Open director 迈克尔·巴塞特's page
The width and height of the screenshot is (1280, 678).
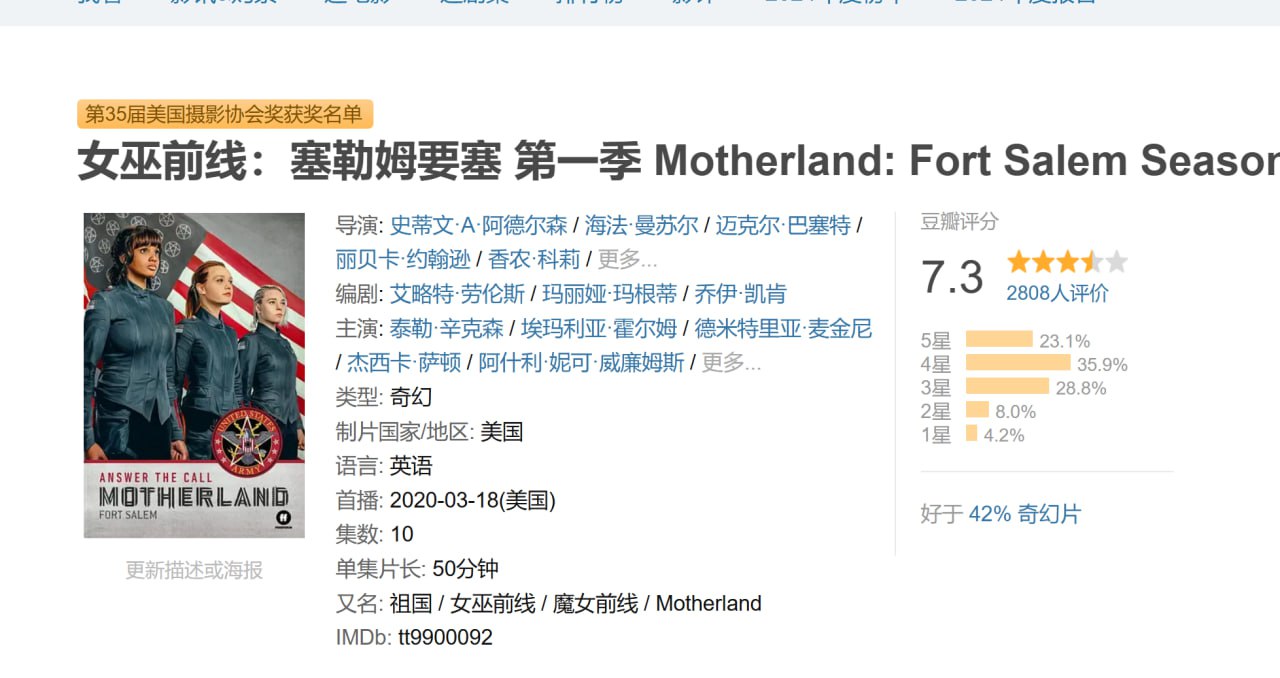[783, 225]
